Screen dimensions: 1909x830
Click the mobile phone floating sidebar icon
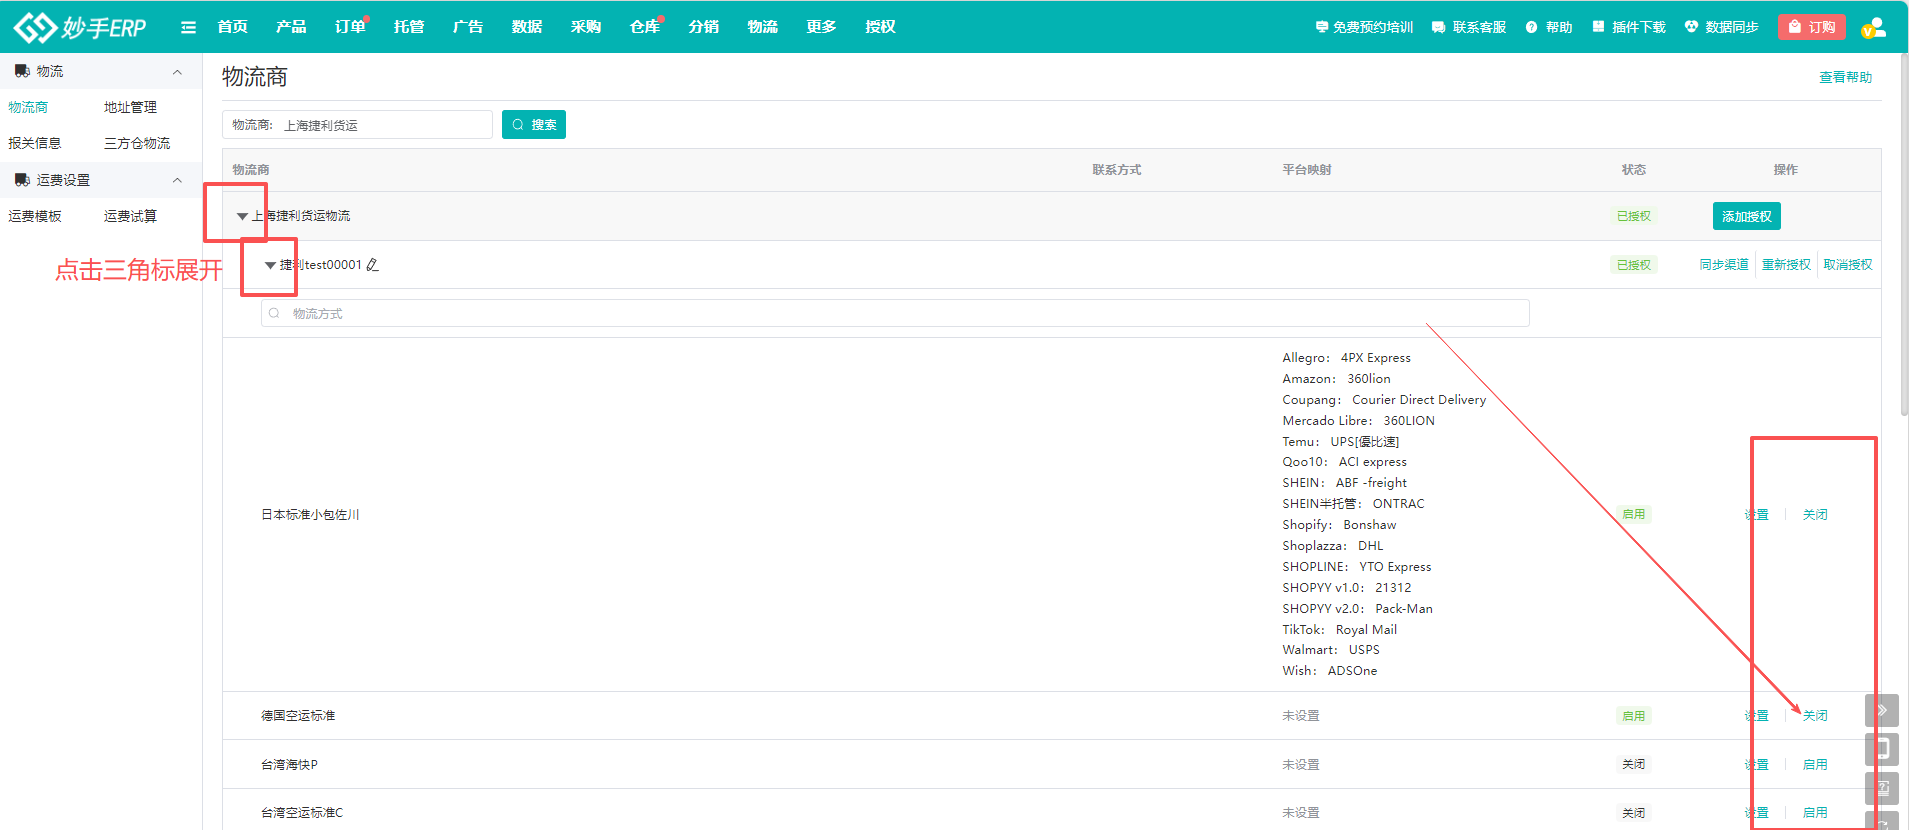(1881, 749)
